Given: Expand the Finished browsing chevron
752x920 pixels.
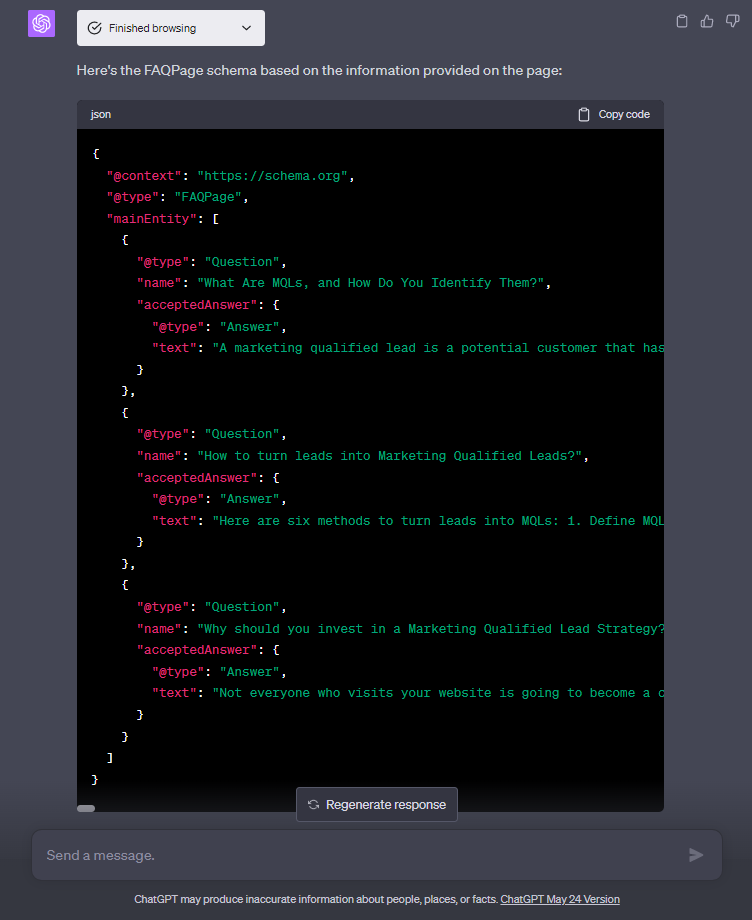Looking at the screenshot, I should coord(247,28).
